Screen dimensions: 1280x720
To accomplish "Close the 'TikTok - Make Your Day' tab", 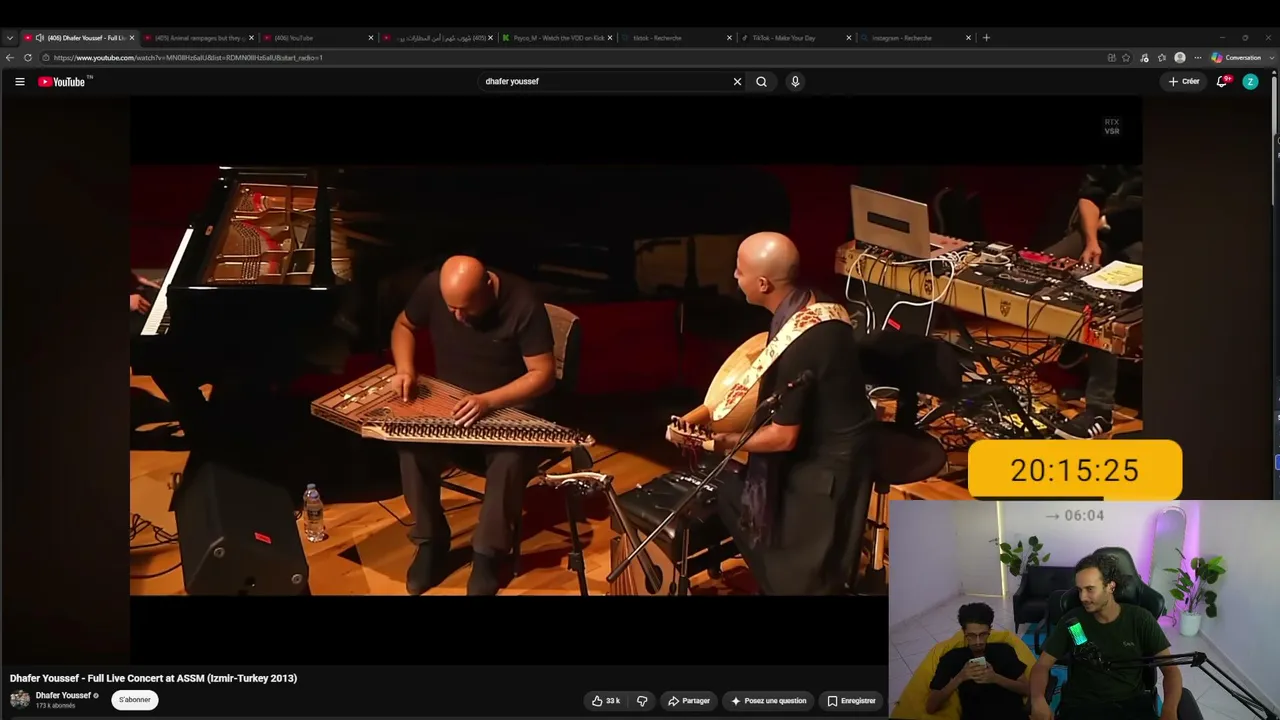I will pos(849,38).
